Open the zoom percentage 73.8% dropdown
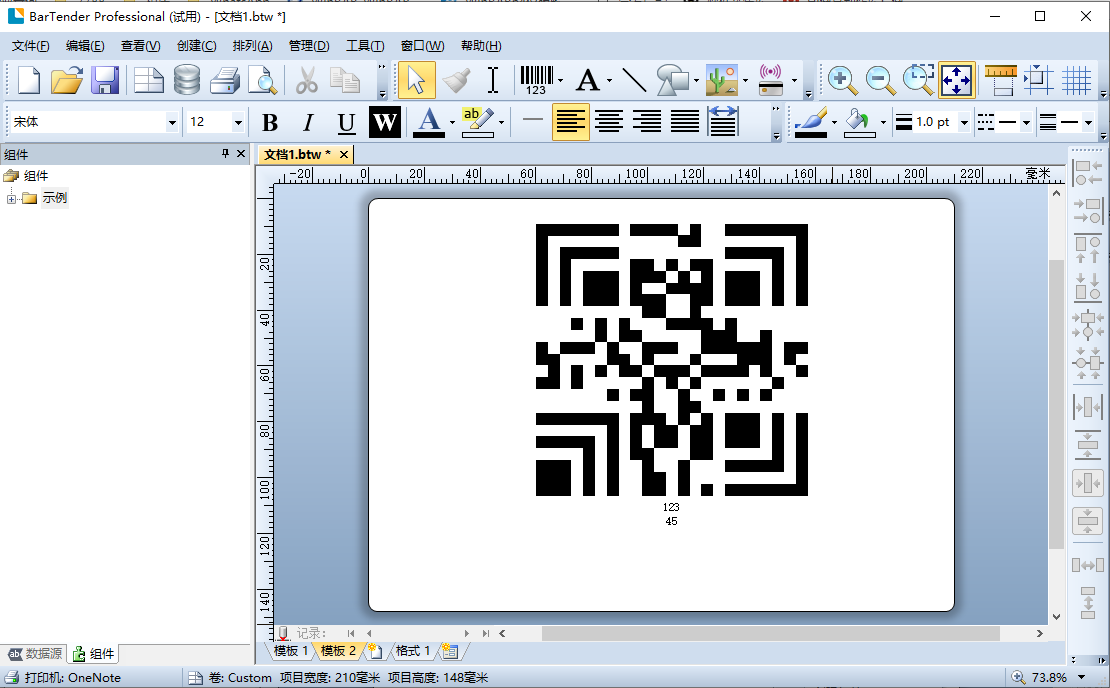Screen dimensions: 1110x688 pos(1081,677)
